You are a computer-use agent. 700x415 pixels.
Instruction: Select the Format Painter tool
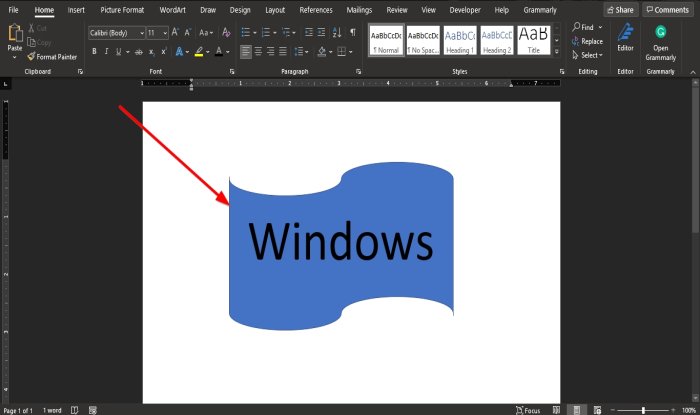click(x=52, y=57)
